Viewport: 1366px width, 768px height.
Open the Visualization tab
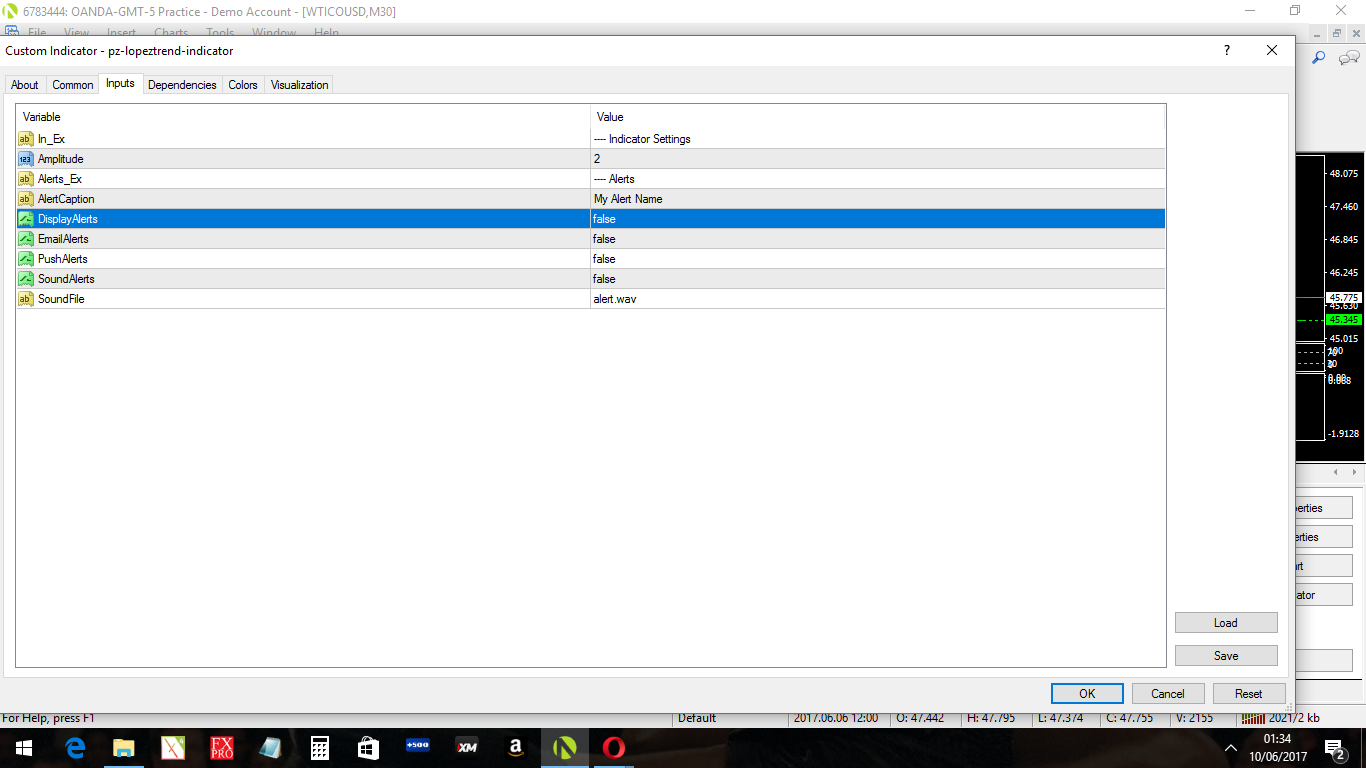pos(299,85)
